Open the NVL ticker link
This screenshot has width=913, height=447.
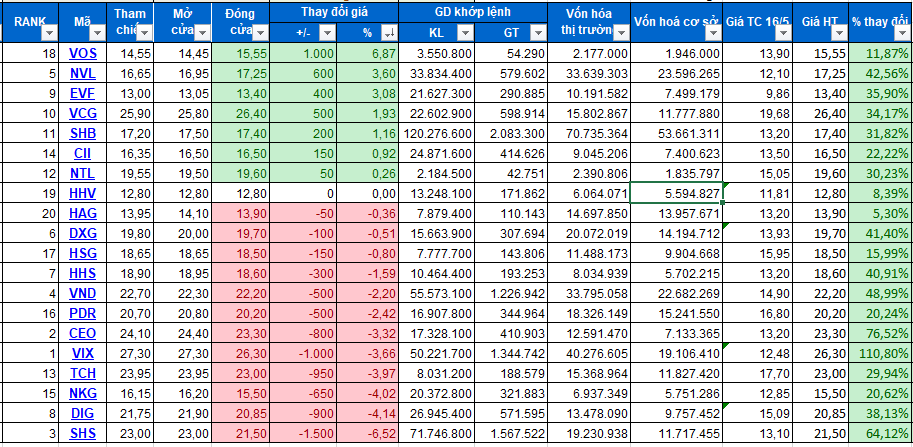tap(83, 74)
